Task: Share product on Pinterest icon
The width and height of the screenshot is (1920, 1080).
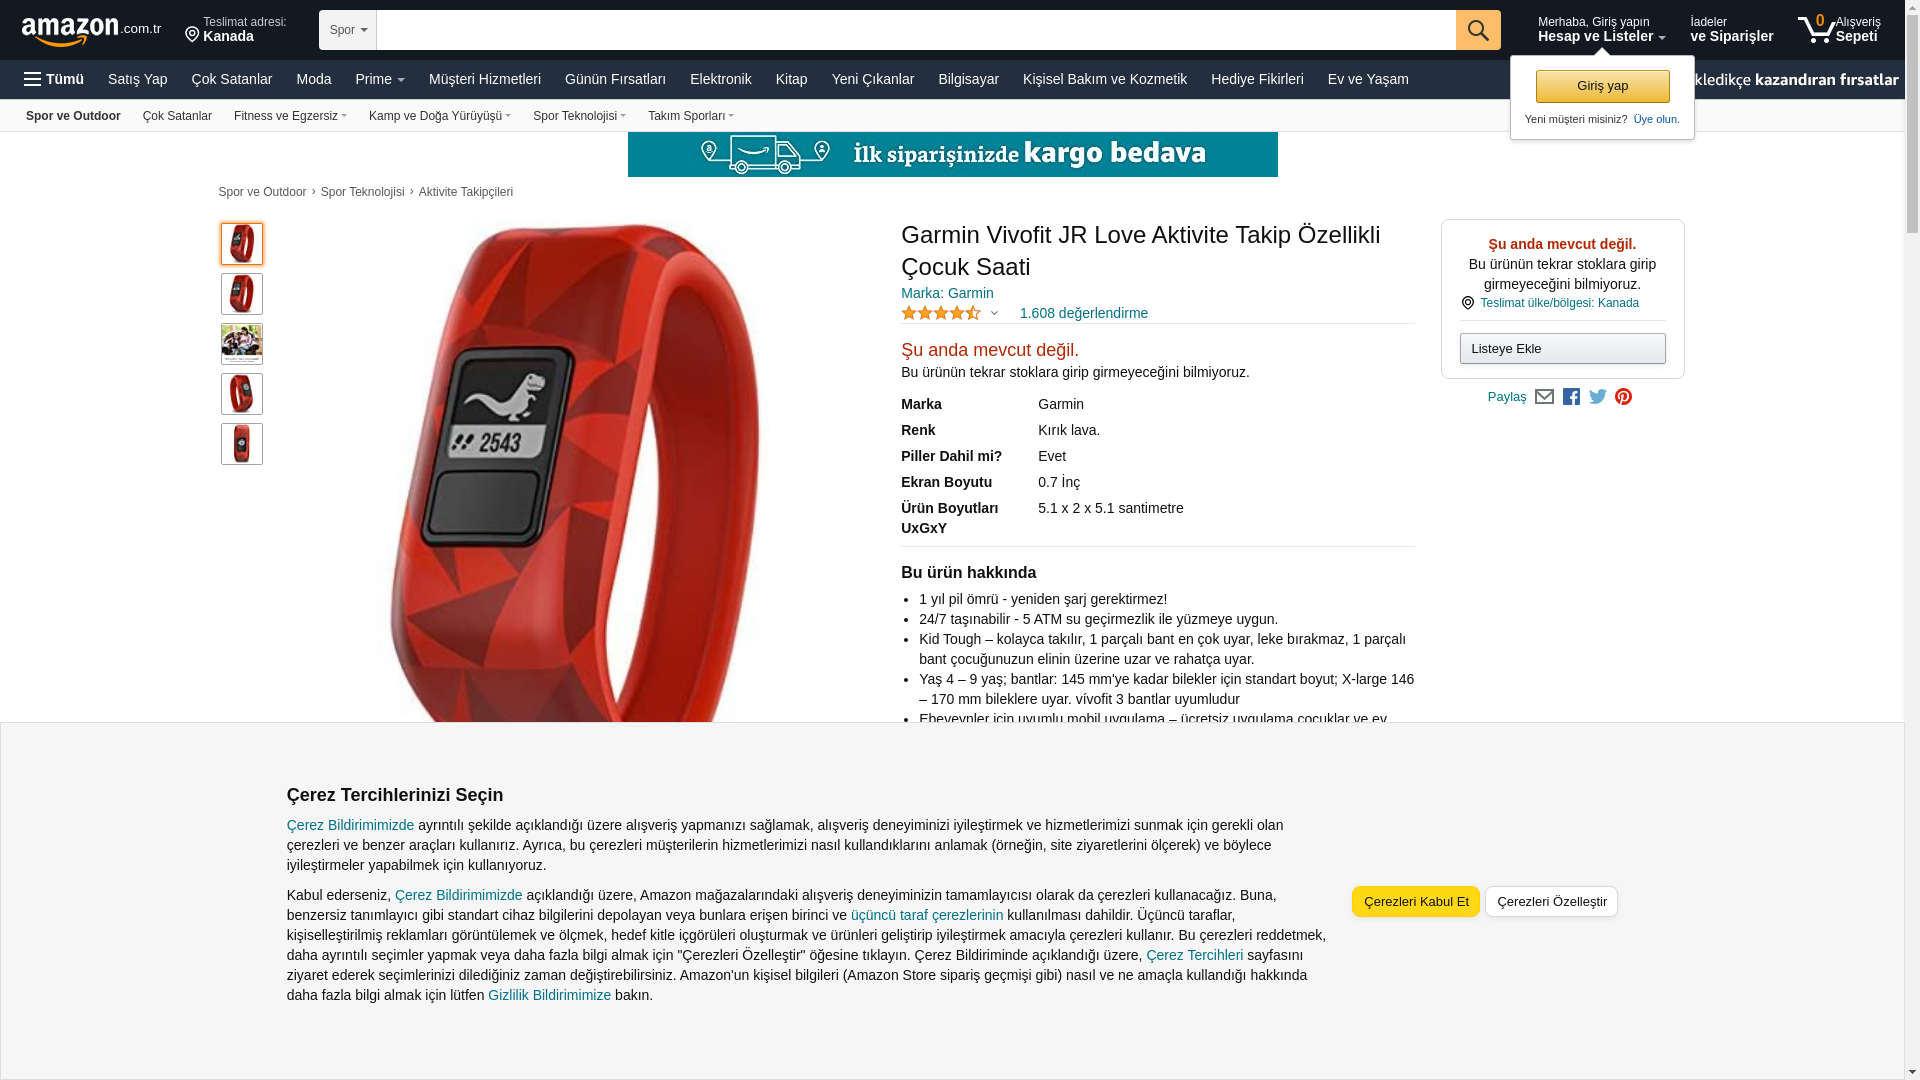Action: 1624,397
